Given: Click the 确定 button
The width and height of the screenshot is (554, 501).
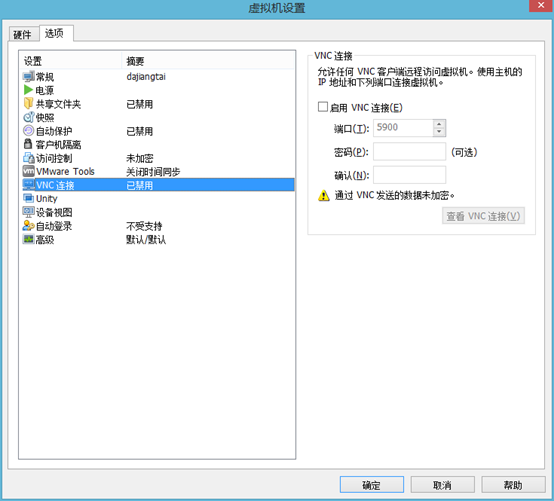Looking at the screenshot, I should 372,485.
